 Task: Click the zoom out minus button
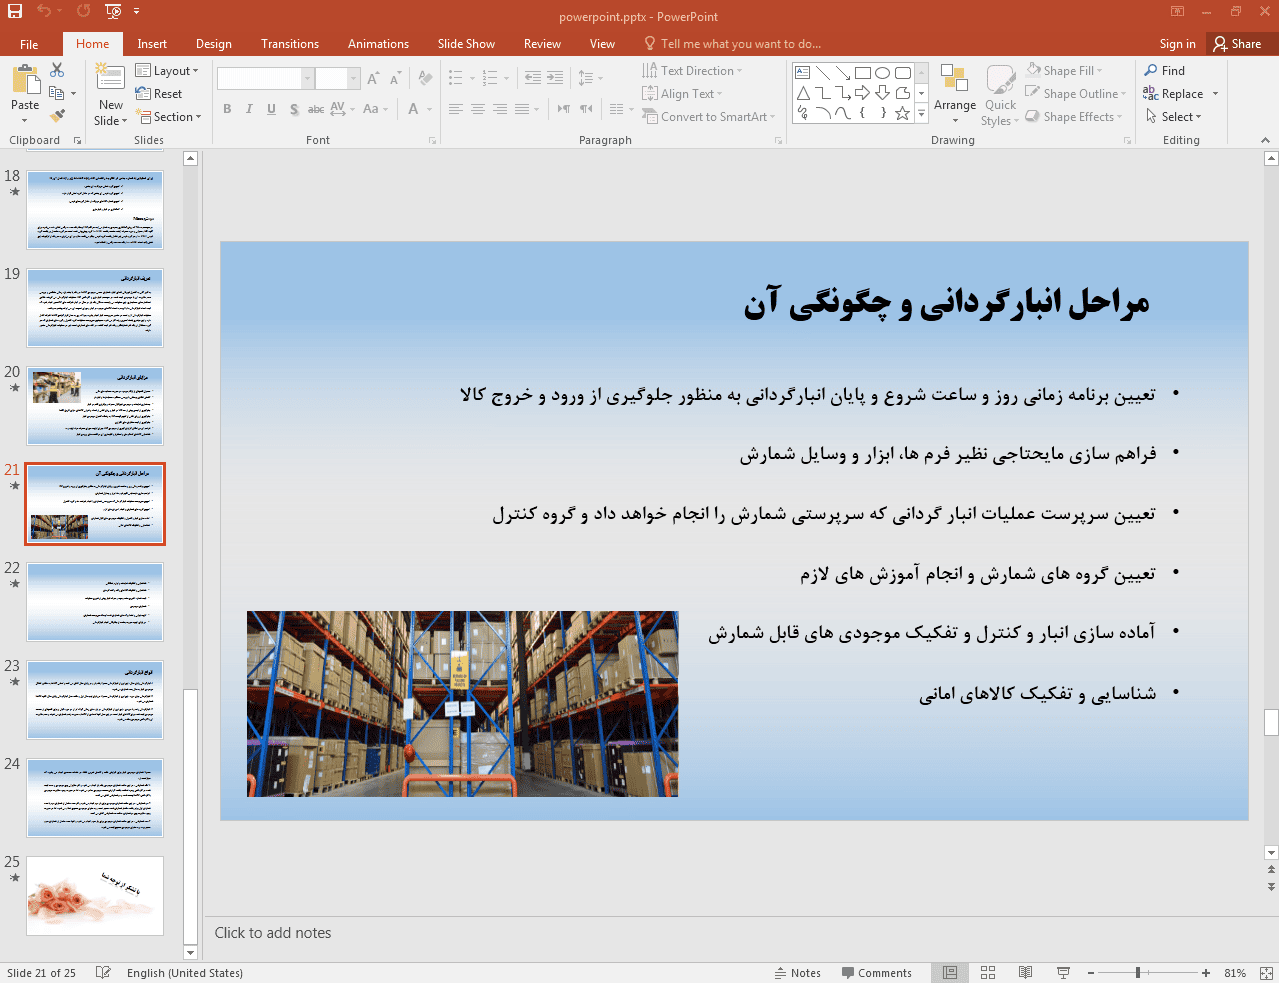(x=1091, y=973)
